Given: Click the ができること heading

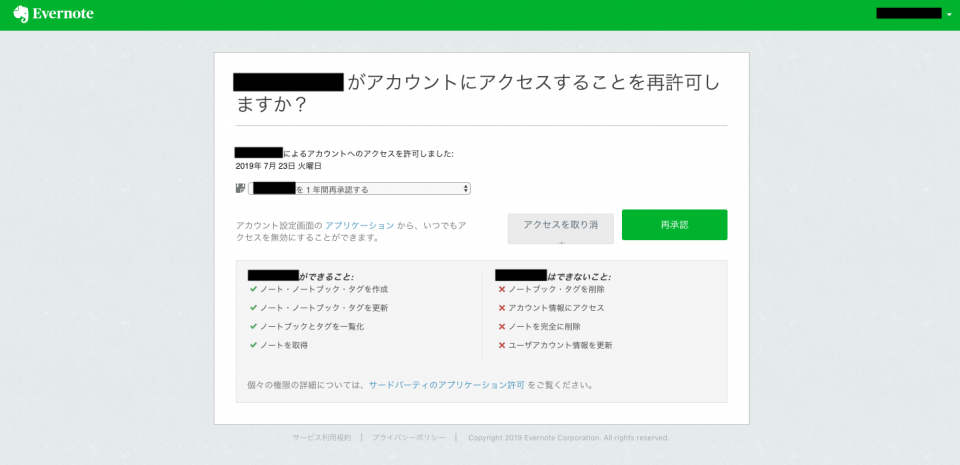Looking at the screenshot, I should pos(326,277).
